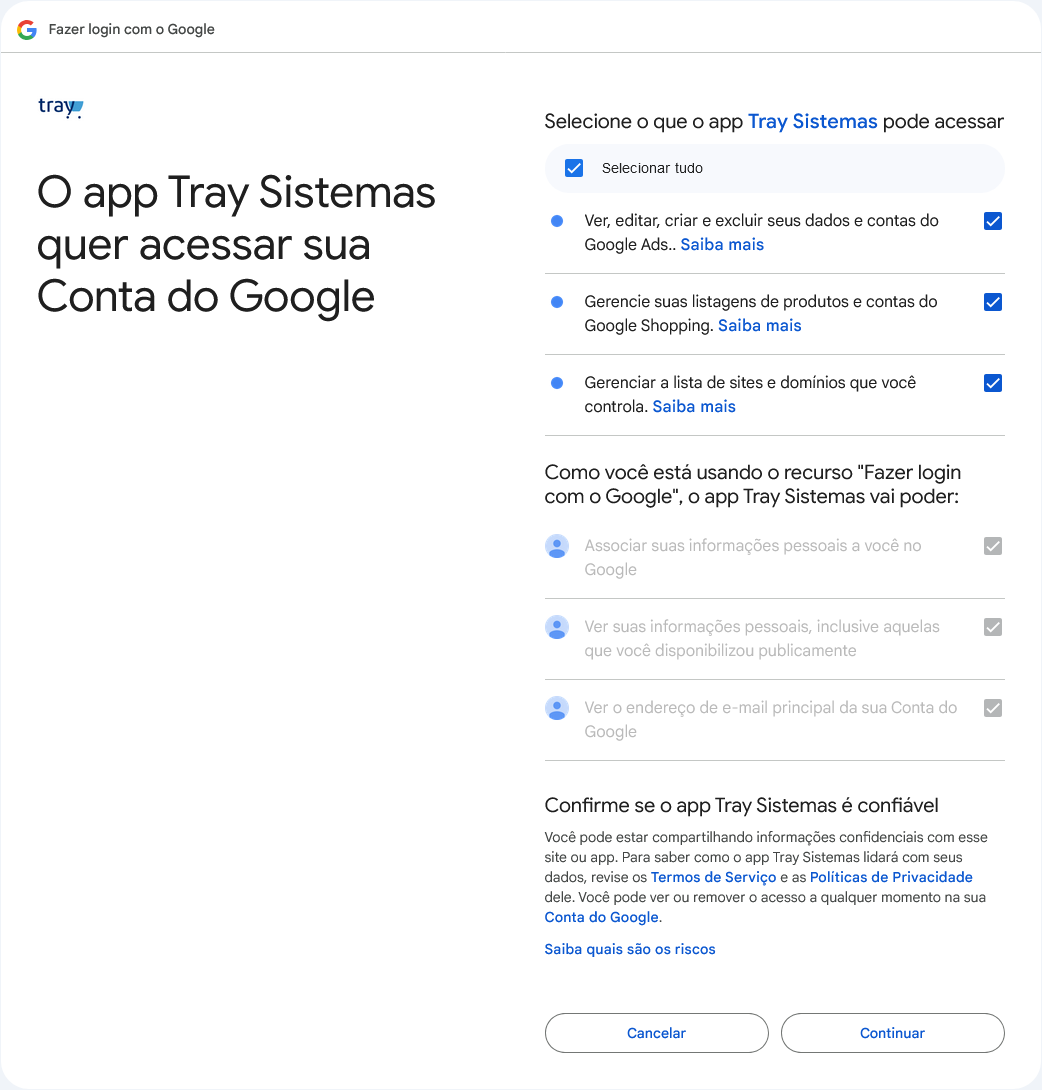Click the profile icon beside Associar suas informações

(557, 546)
